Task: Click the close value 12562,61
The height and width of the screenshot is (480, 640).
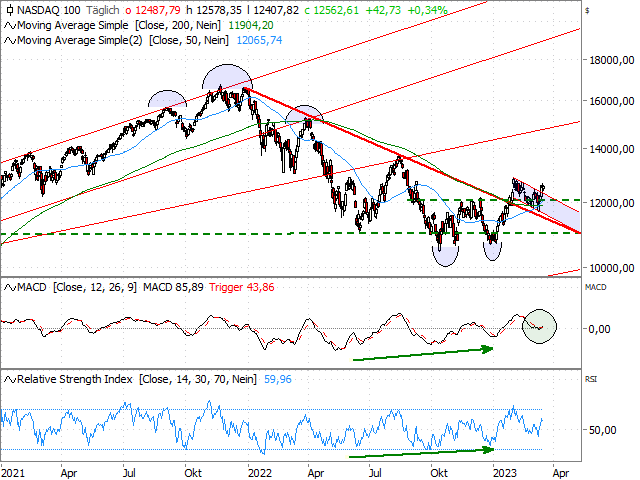Action: click(x=336, y=10)
